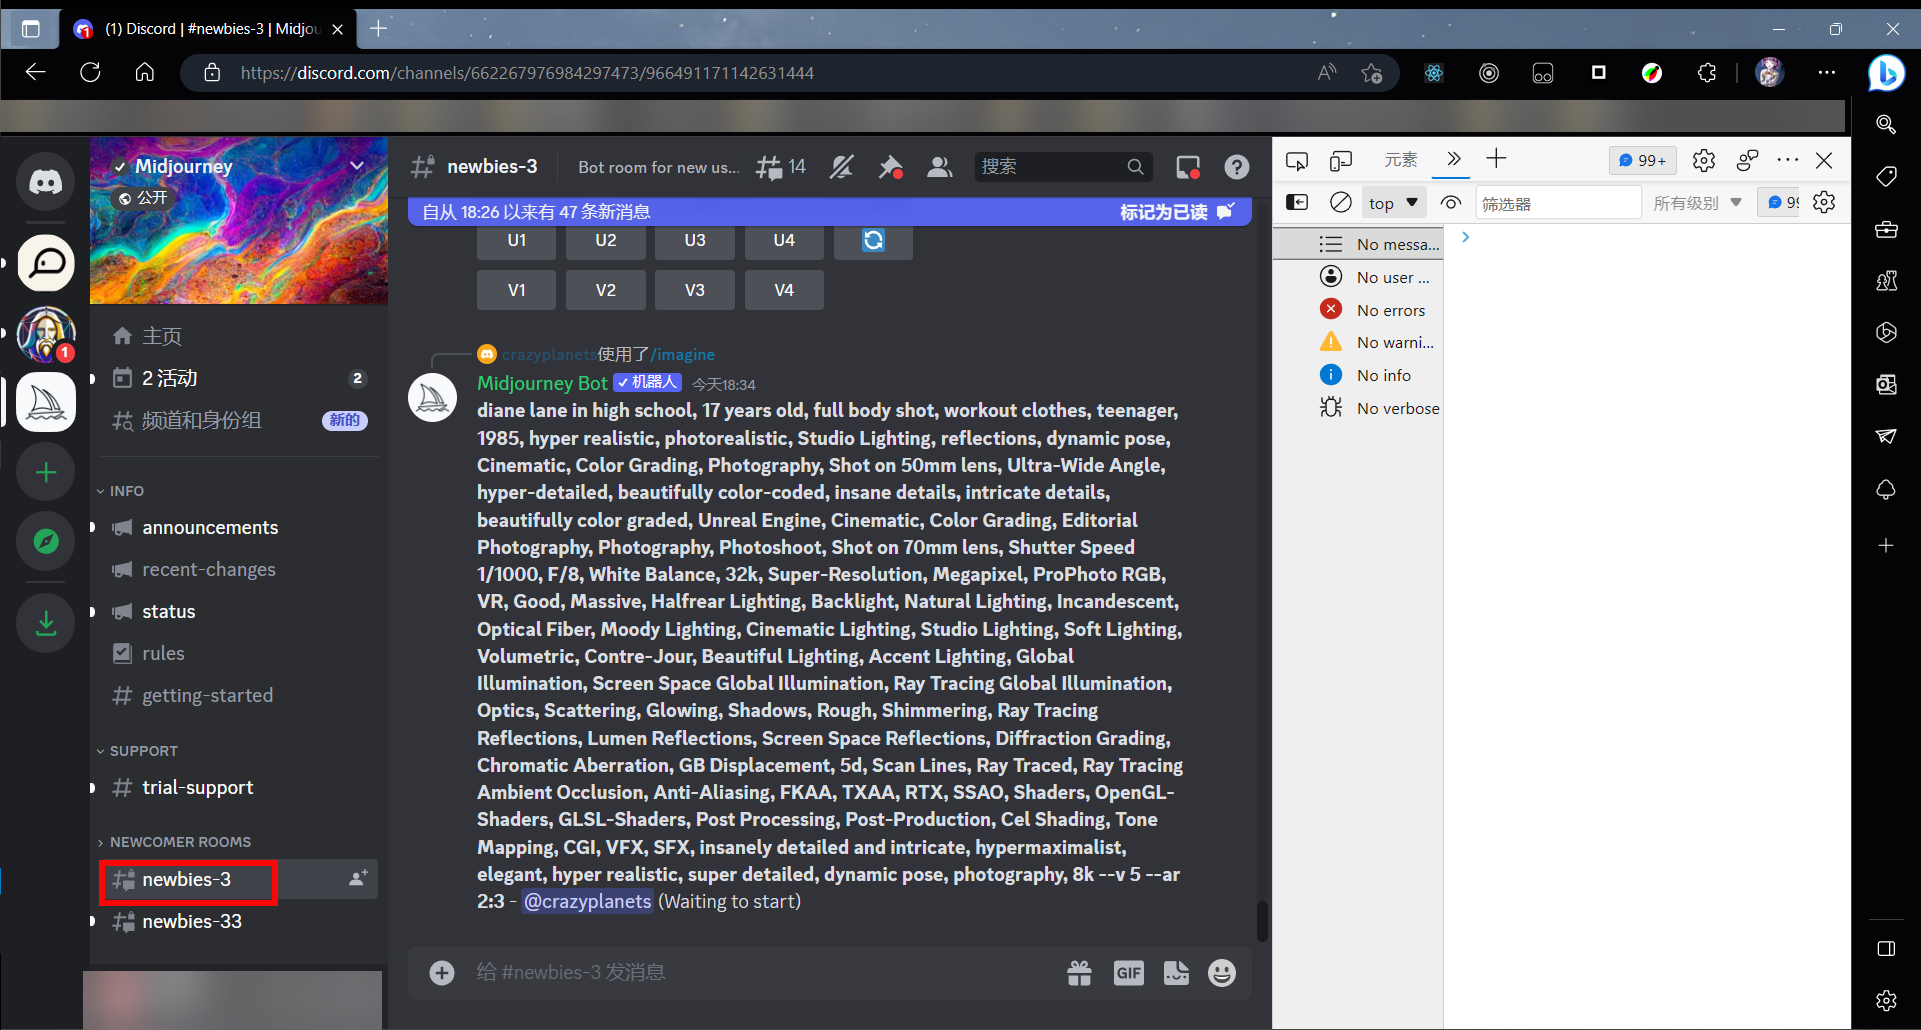The image size is (1921, 1030).
Task: Click the V1 variation button
Action: 517,290
